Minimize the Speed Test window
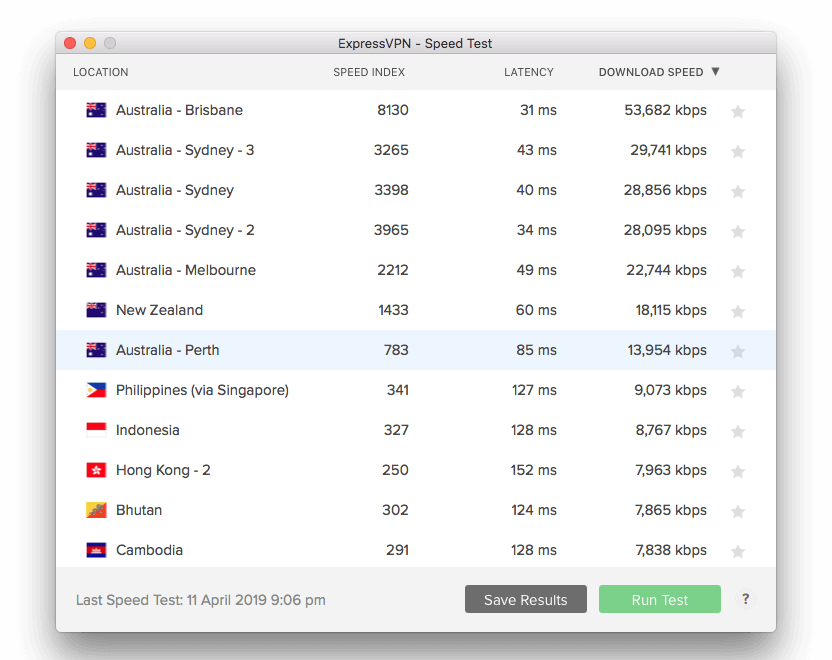The height and width of the screenshot is (660, 832). point(90,43)
